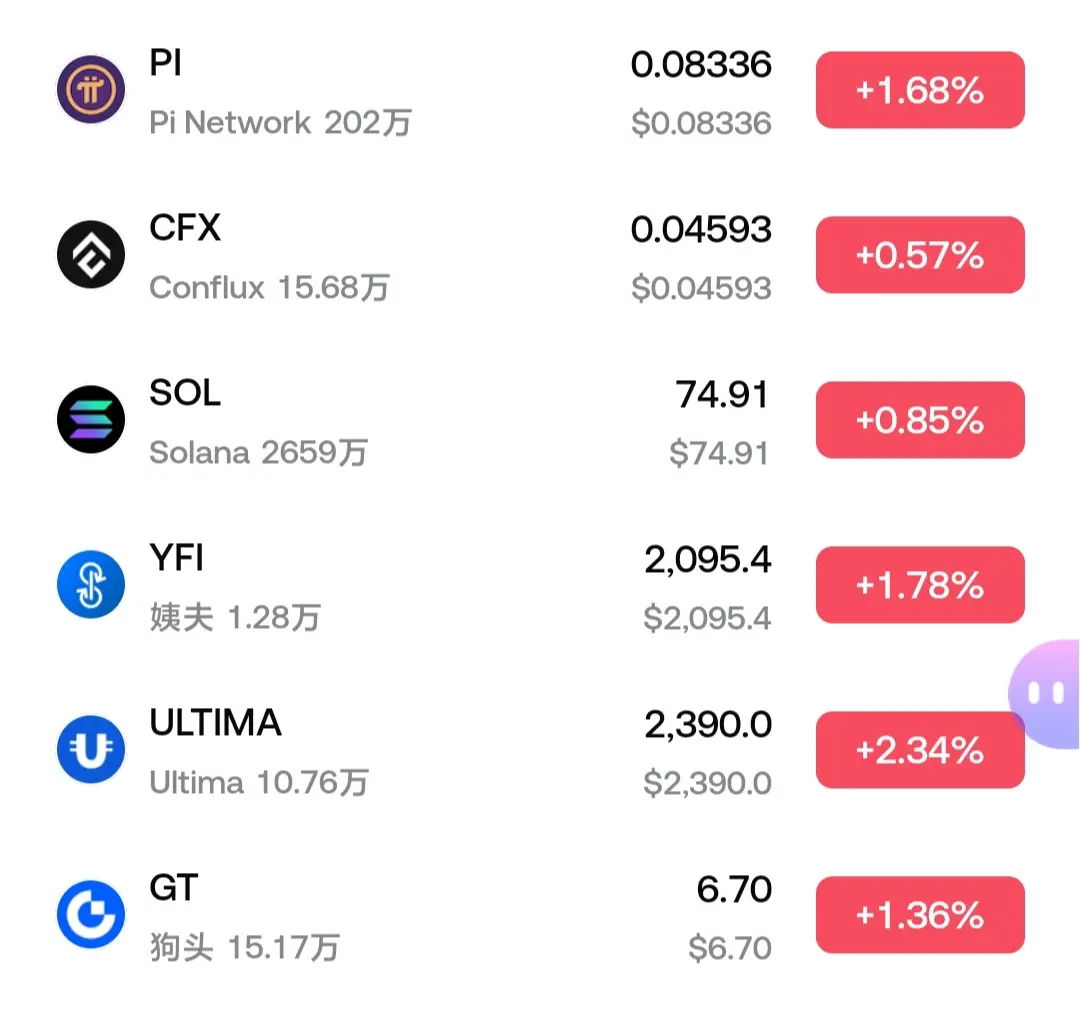This screenshot has height=1033, width=1080.
Task: Toggle the PI +1.68% change badge
Action: (x=920, y=90)
